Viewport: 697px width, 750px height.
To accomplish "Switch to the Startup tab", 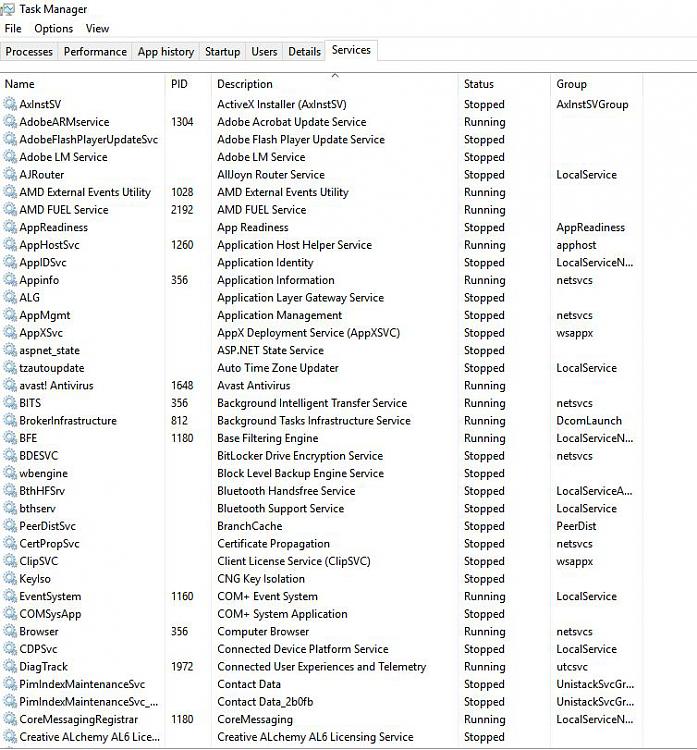I will [222, 51].
